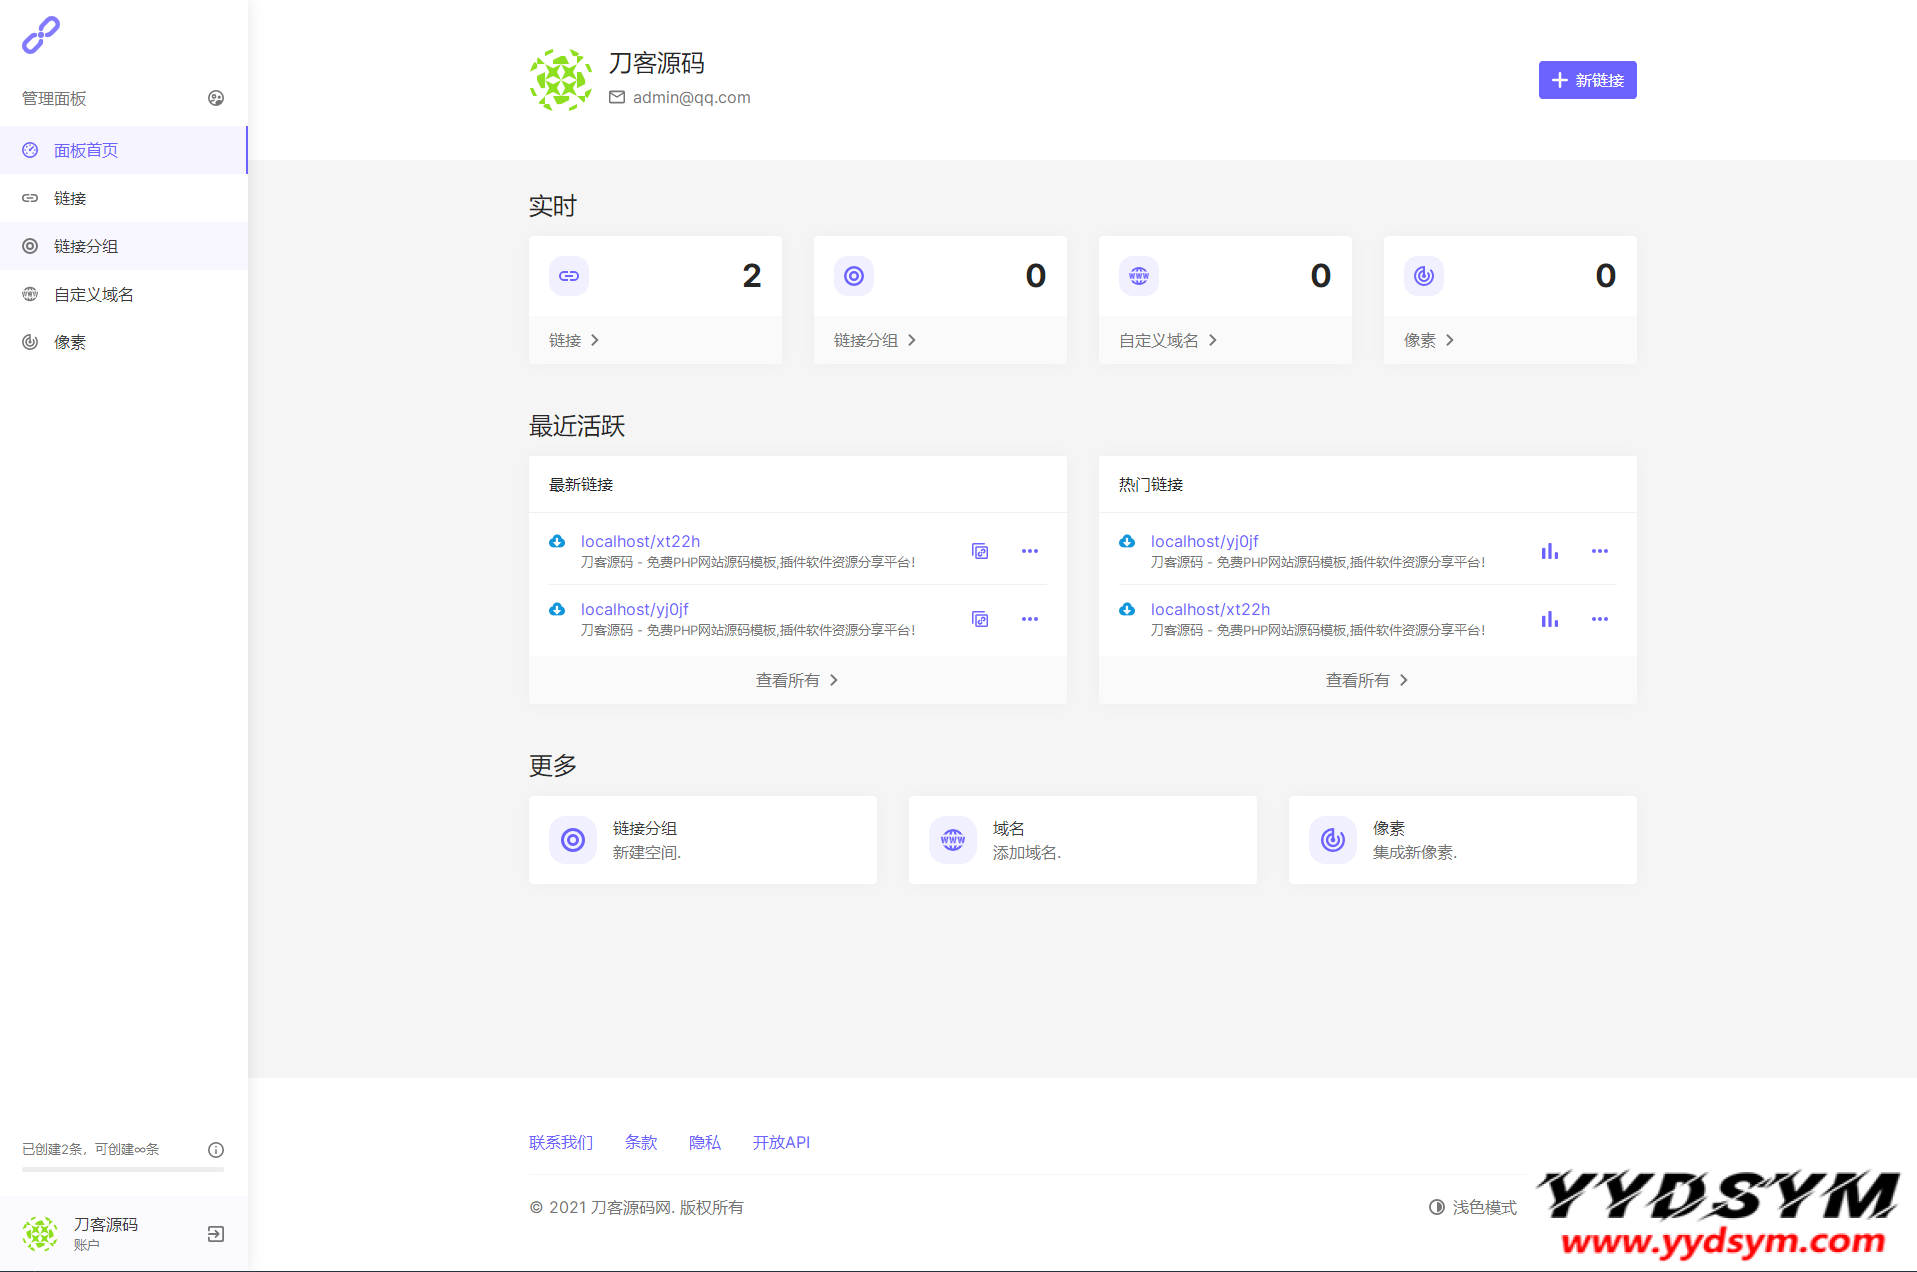
Task: Open stats chart for popular localhost/xt22h
Action: [x=1549, y=619]
